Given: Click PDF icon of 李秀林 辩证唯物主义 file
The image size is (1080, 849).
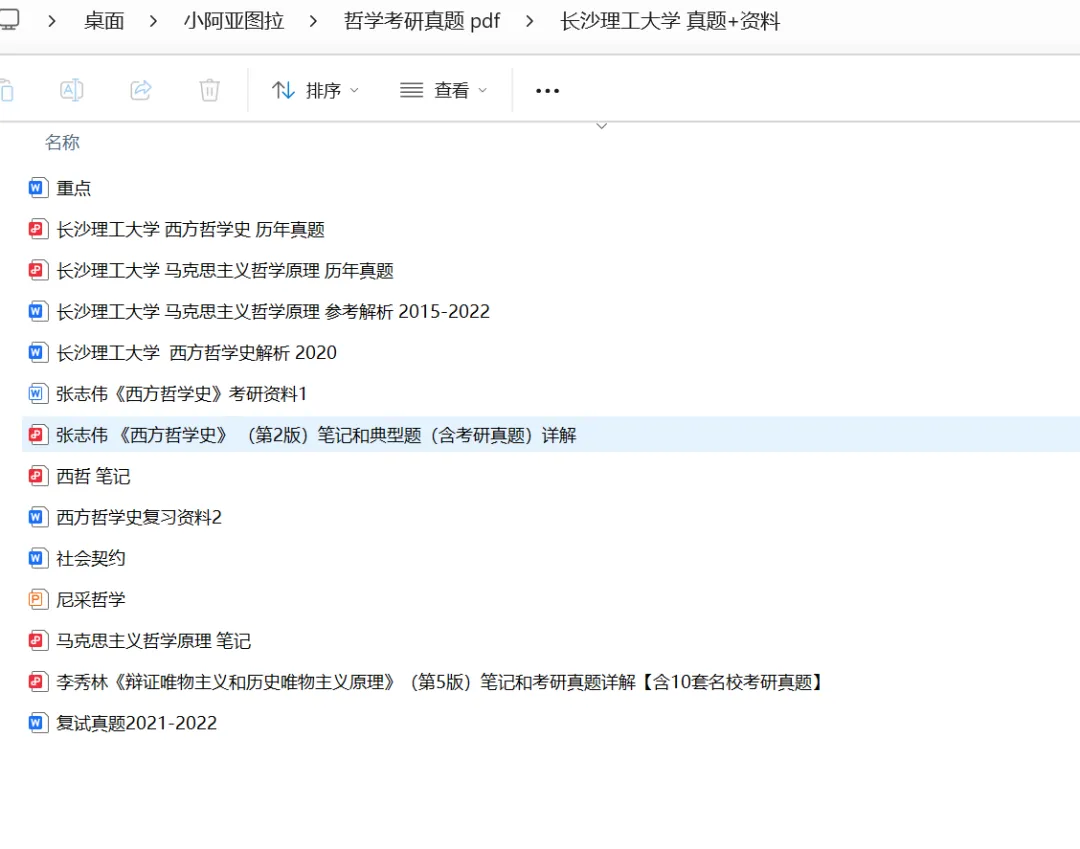Looking at the screenshot, I should tap(37, 682).
